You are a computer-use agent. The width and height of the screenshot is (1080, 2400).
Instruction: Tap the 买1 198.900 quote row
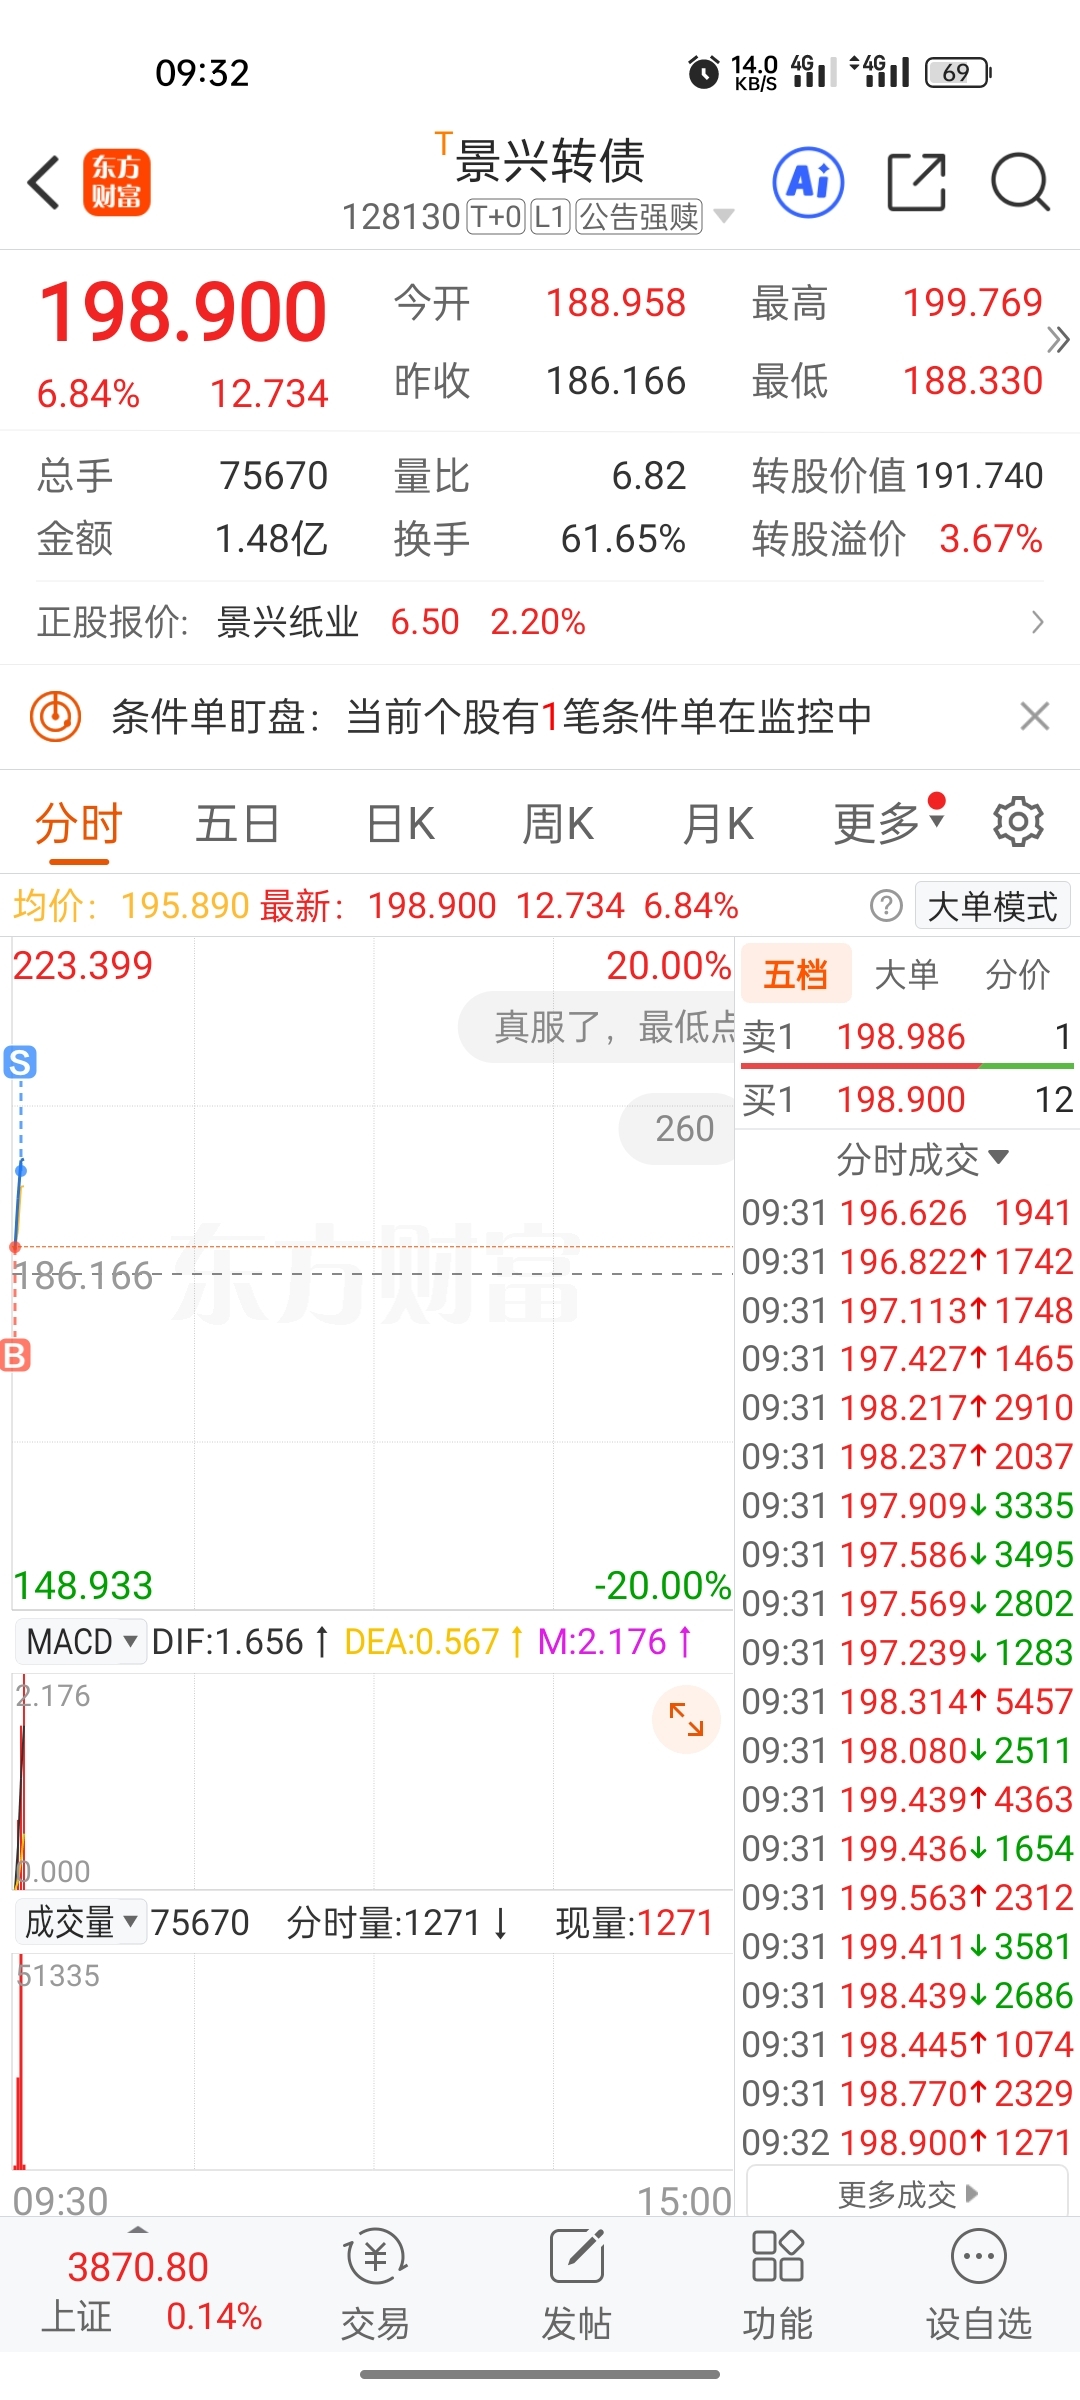(x=907, y=1100)
